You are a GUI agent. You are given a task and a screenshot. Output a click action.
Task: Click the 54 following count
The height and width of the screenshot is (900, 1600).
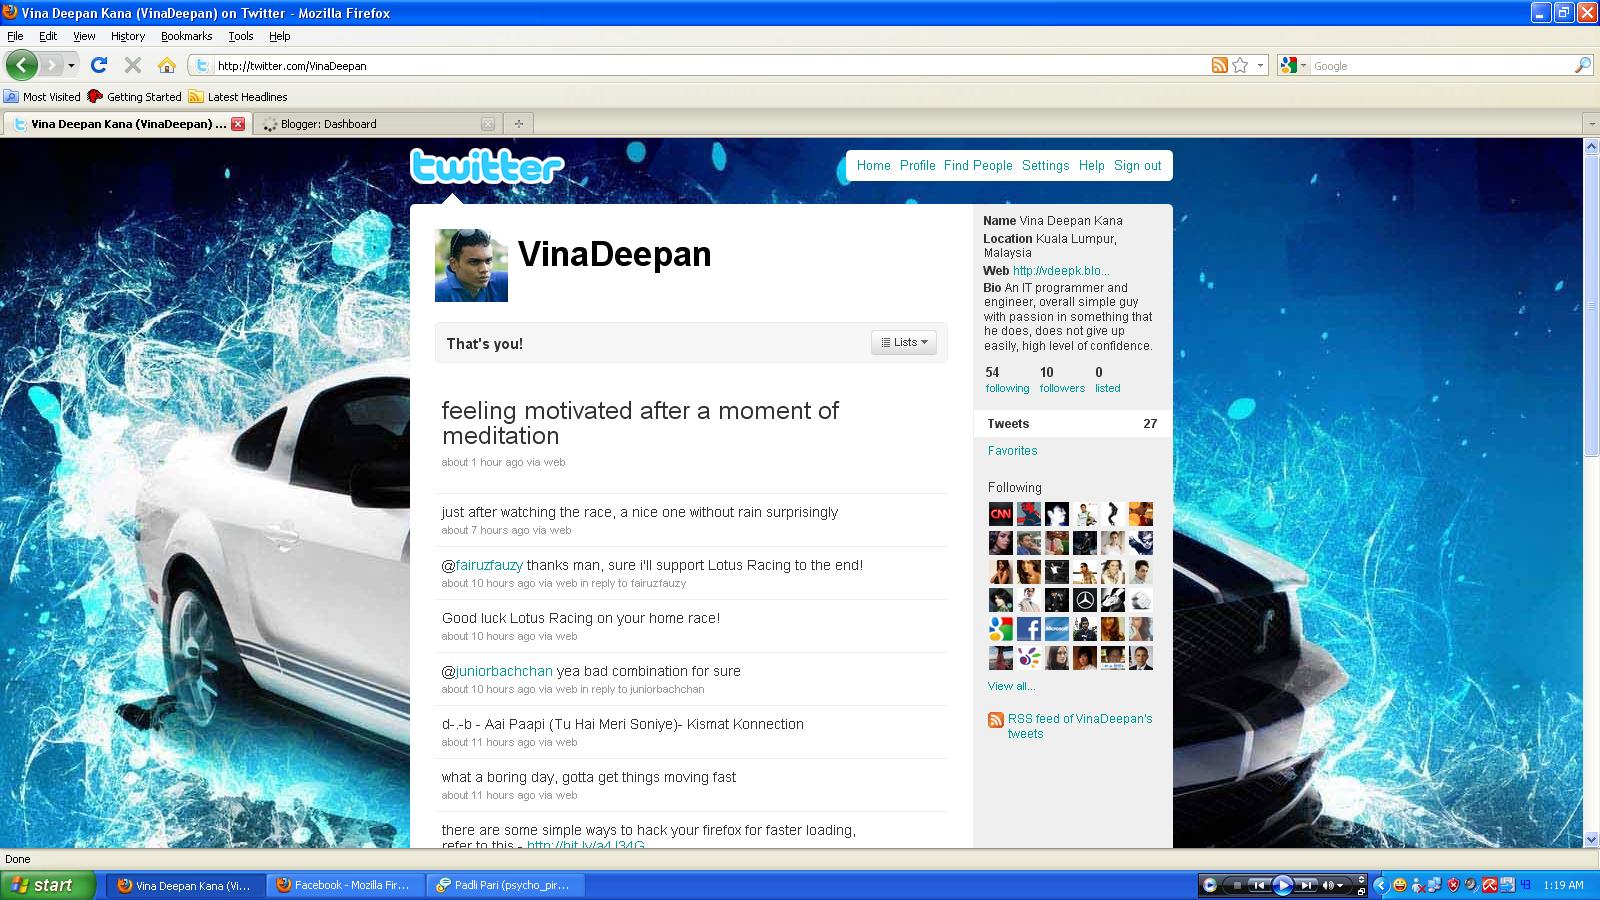coord(1007,380)
